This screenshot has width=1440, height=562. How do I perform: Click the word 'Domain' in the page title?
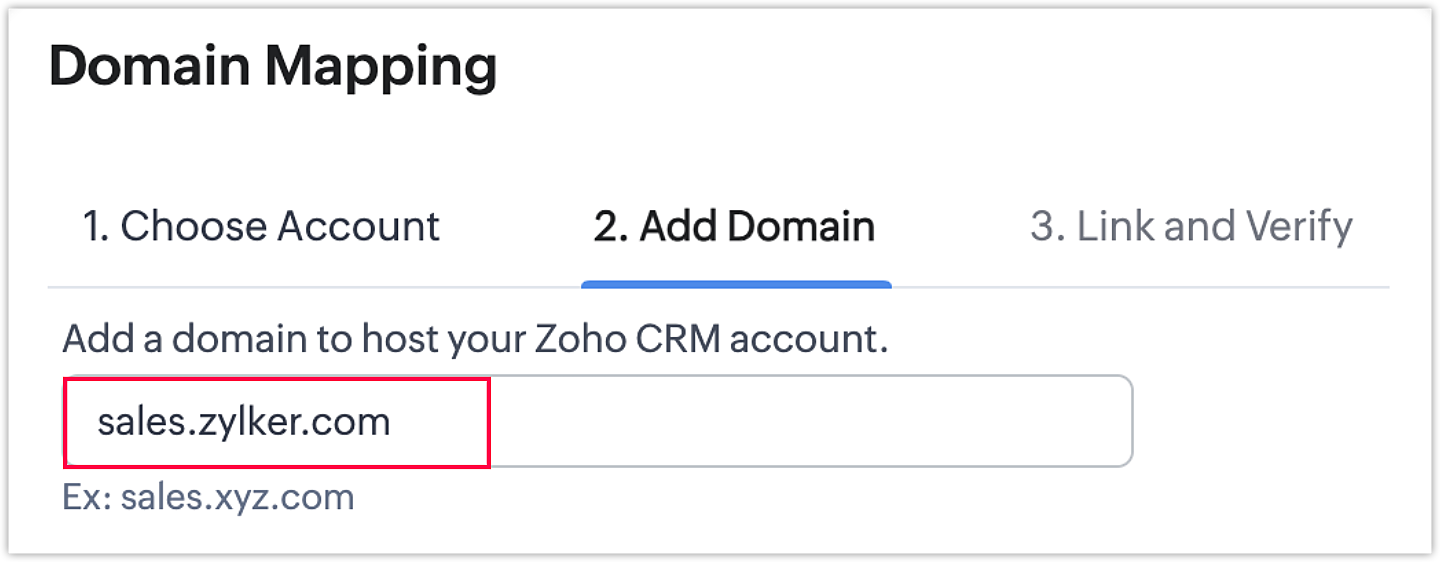click(150, 68)
